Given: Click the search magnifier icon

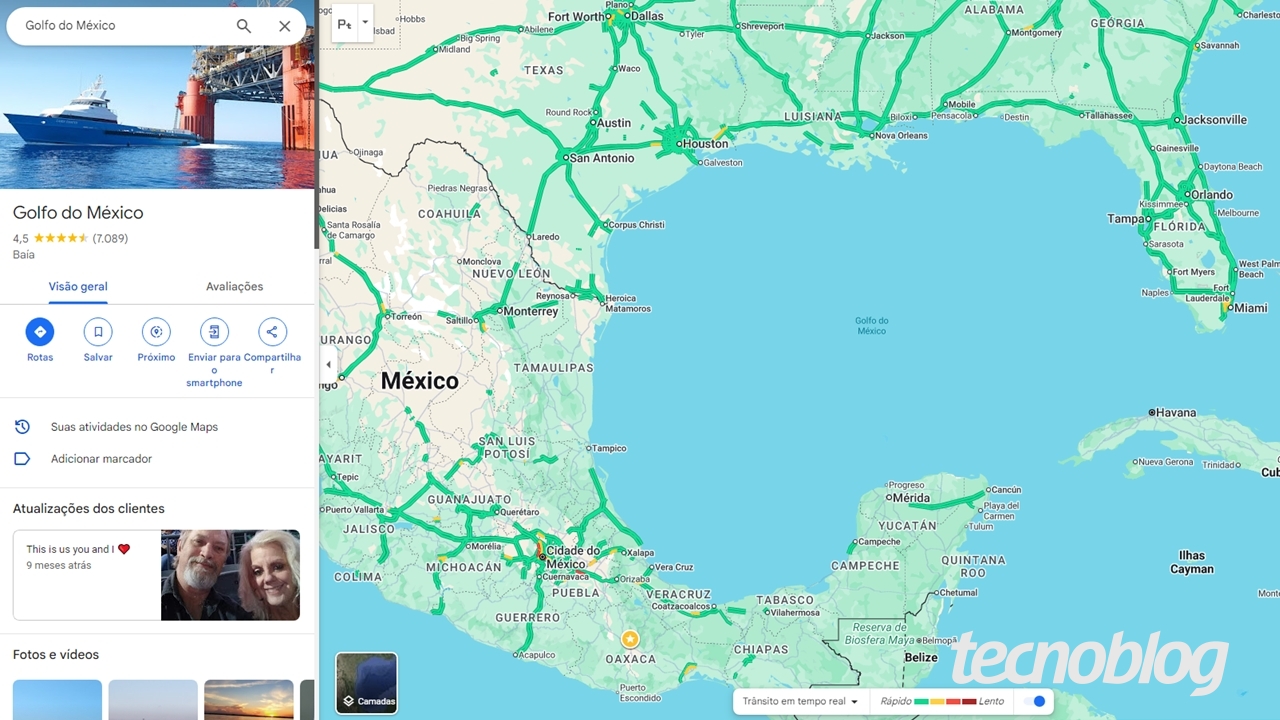Looking at the screenshot, I should (243, 26).
